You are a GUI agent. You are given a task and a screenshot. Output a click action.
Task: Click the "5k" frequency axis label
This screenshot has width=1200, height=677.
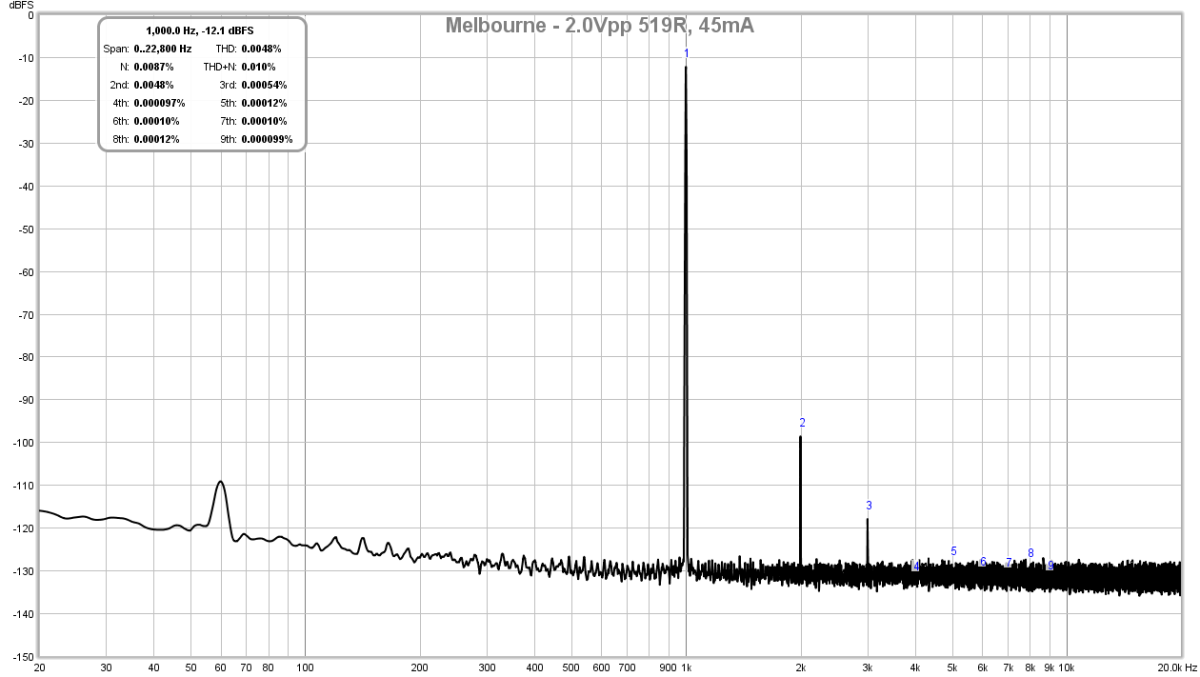953,666
